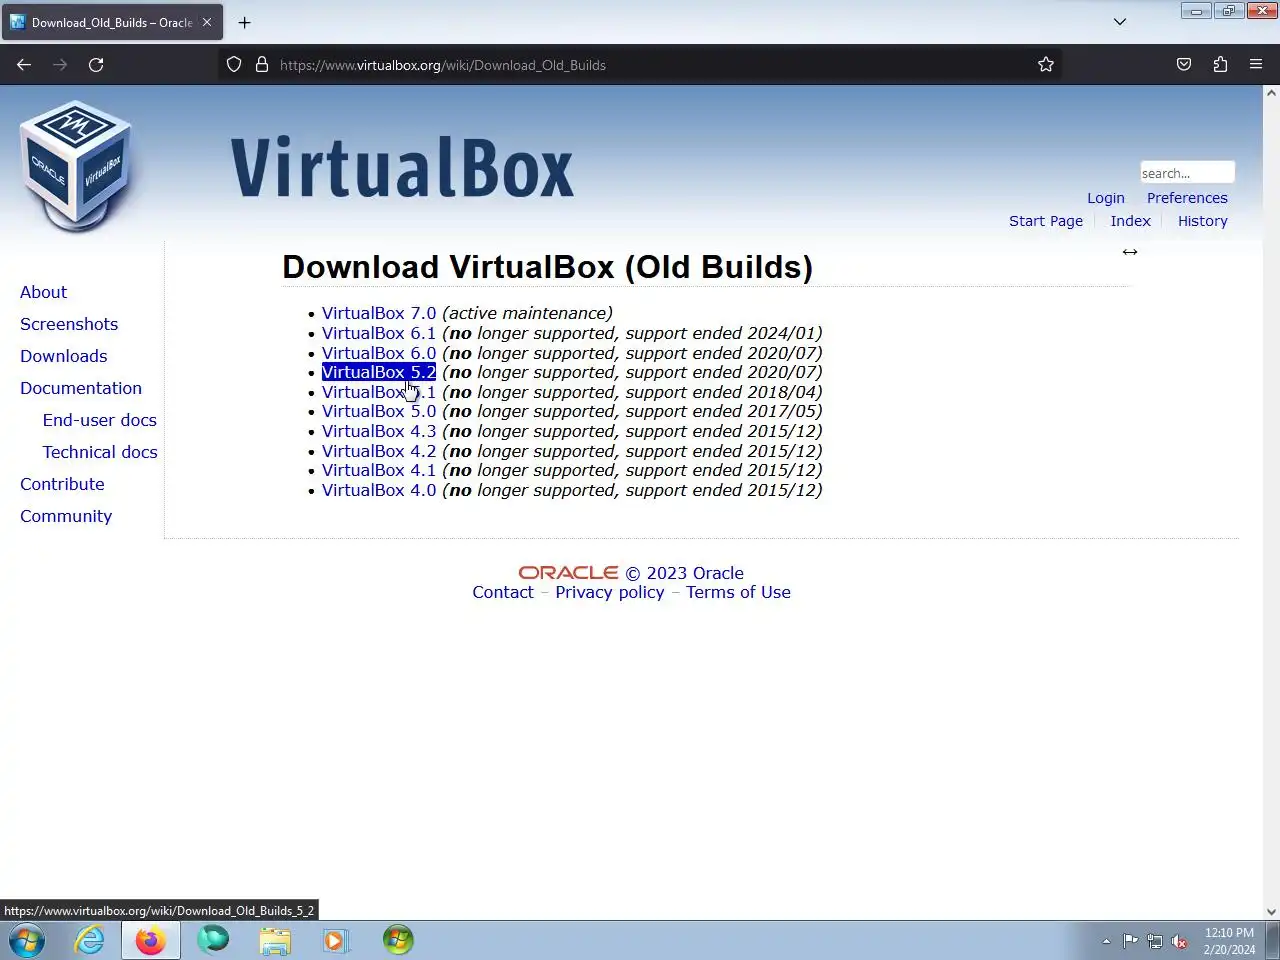Open highlighted VirtualBox 5.2 link
This screenshot has height=960, width=1280.
pos(379,372)
